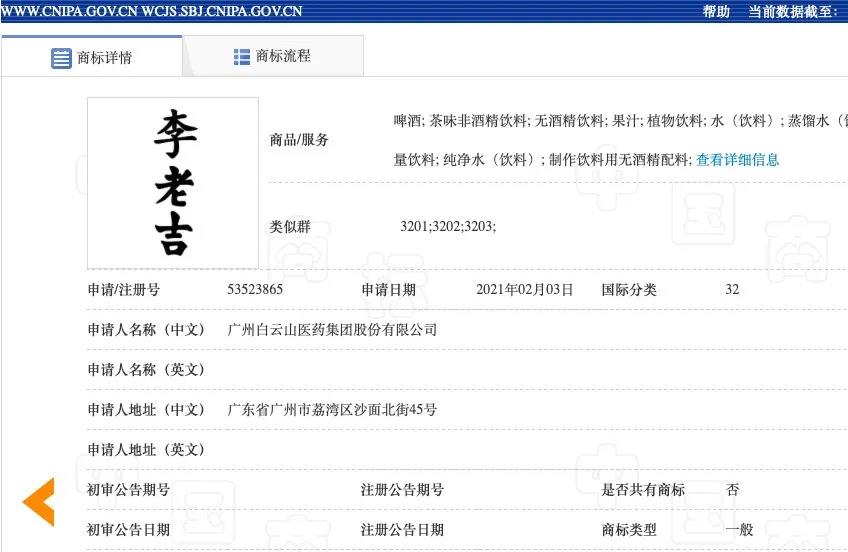Click the 申请/注册号 label

click(x=124, y=290)
